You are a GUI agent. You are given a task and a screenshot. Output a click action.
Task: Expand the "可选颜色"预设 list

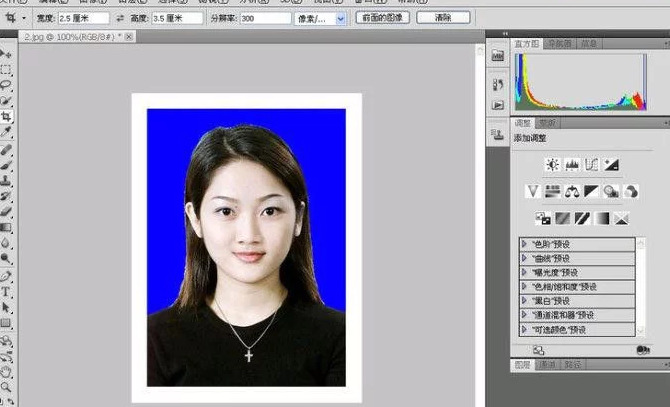pyautogui.click(x=524, y=330)
